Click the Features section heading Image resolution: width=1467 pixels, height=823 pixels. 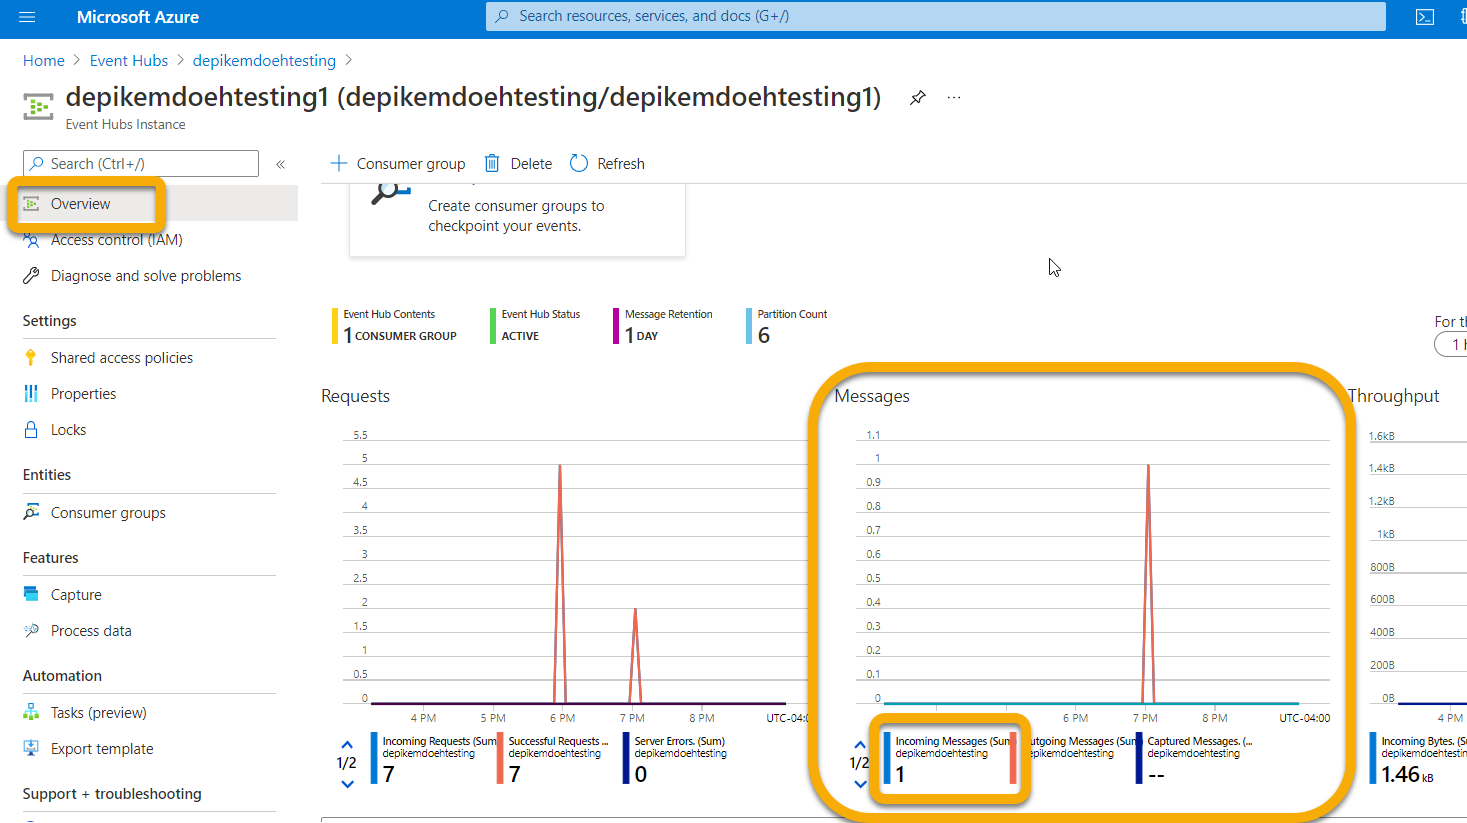click(x=51, y=558)
